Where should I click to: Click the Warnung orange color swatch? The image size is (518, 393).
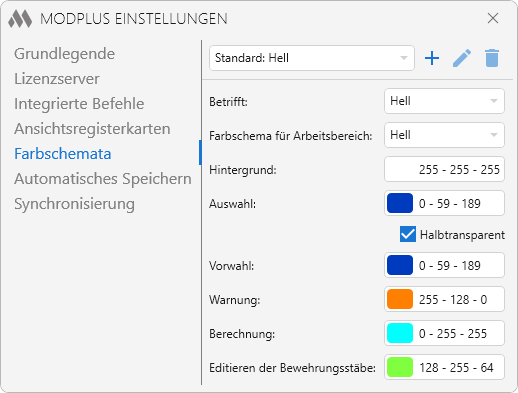tap(400, 299)
